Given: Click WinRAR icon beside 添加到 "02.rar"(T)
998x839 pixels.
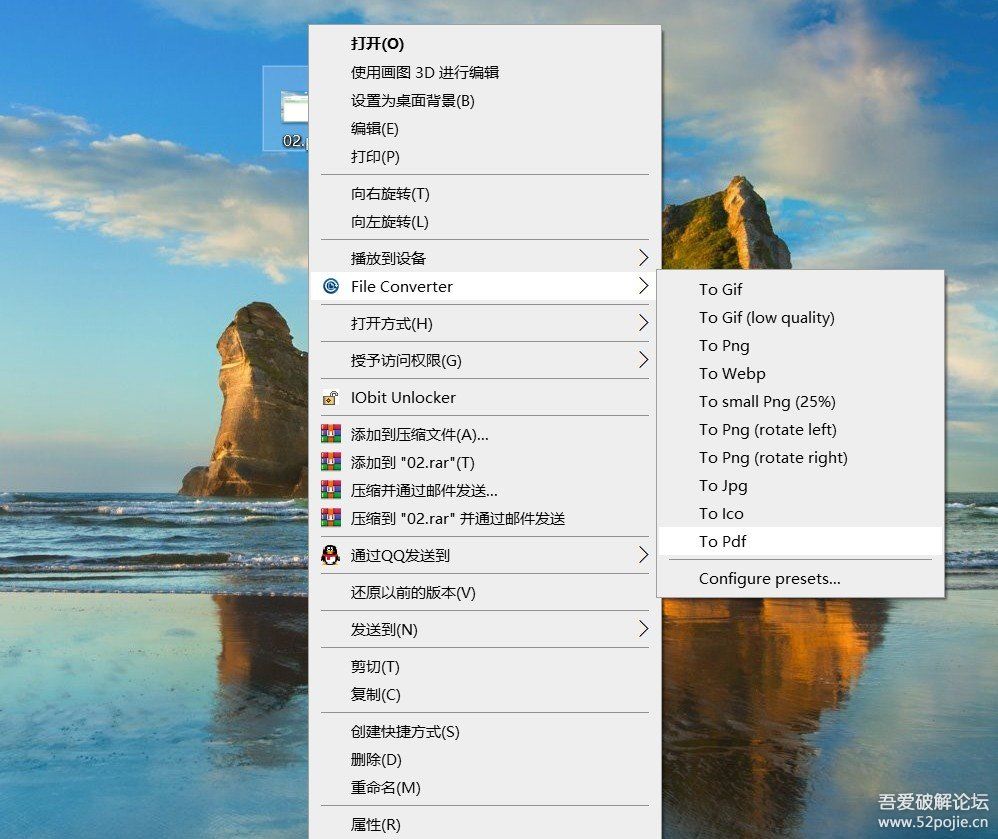Looking at the screenshot, I should pyautogui.click(x=331, y=462).
